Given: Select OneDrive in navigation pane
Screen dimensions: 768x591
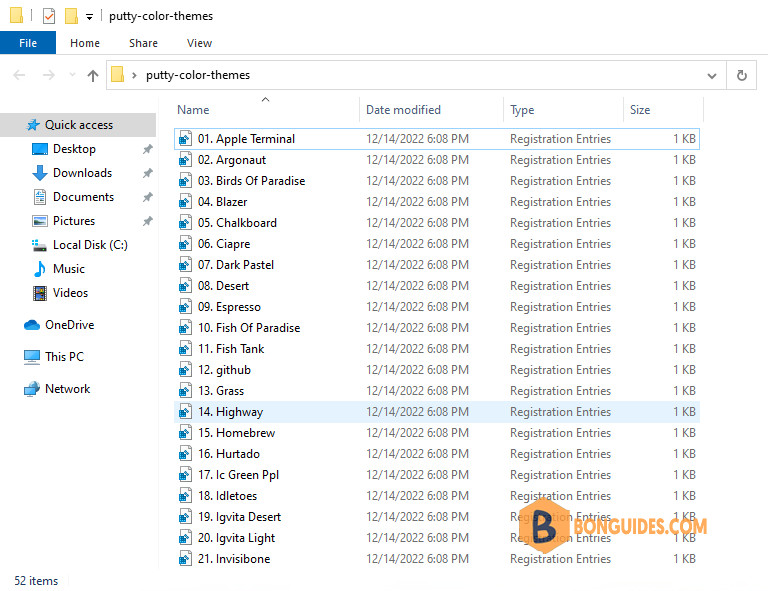Looking at the screenshot, I should point(70,325).
